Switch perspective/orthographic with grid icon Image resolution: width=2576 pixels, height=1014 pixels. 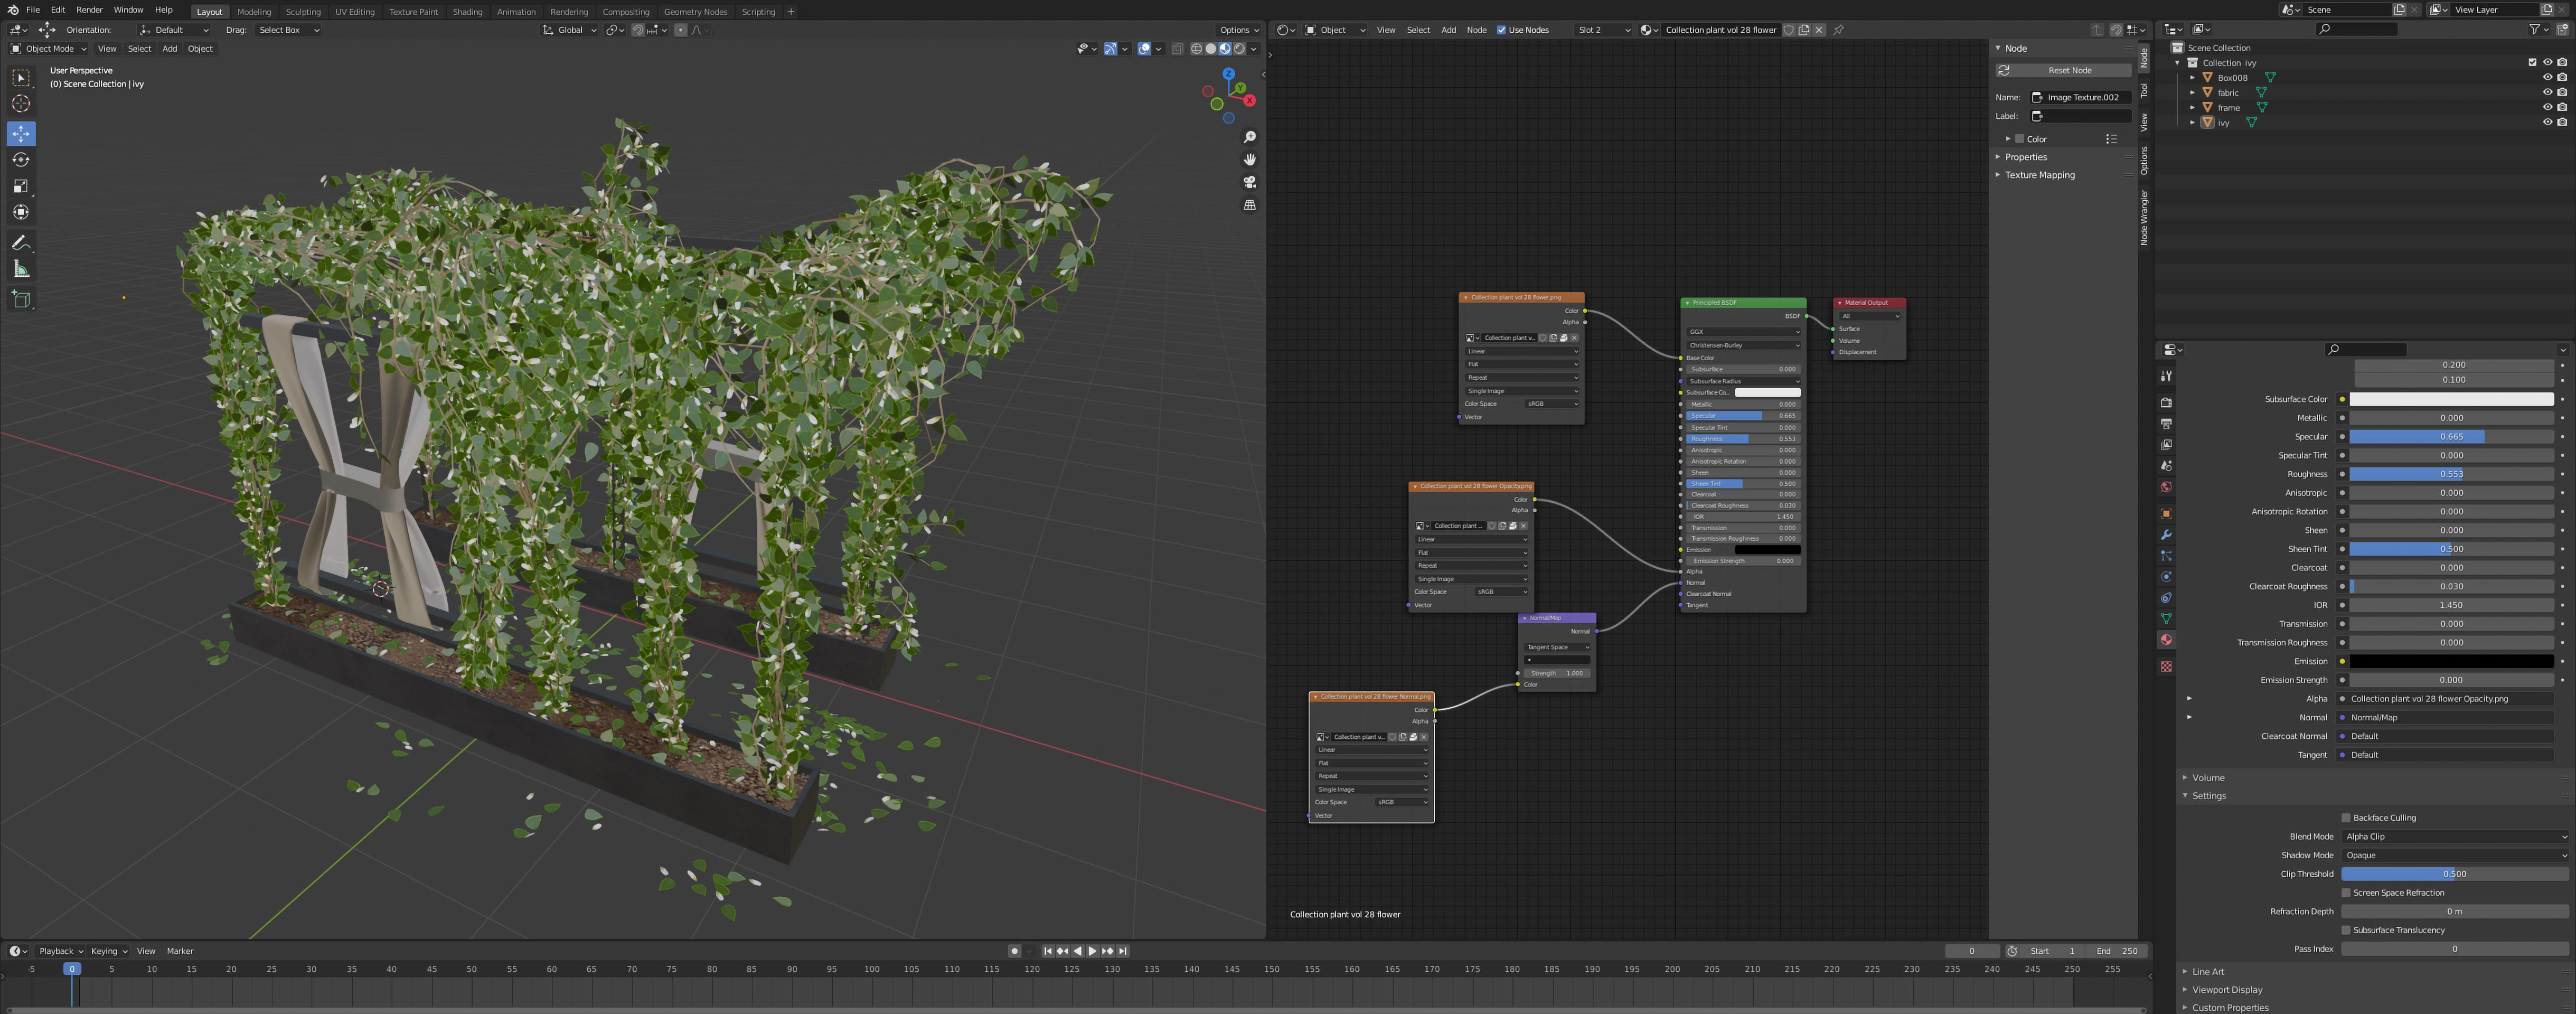click(x=1250, y=205)
